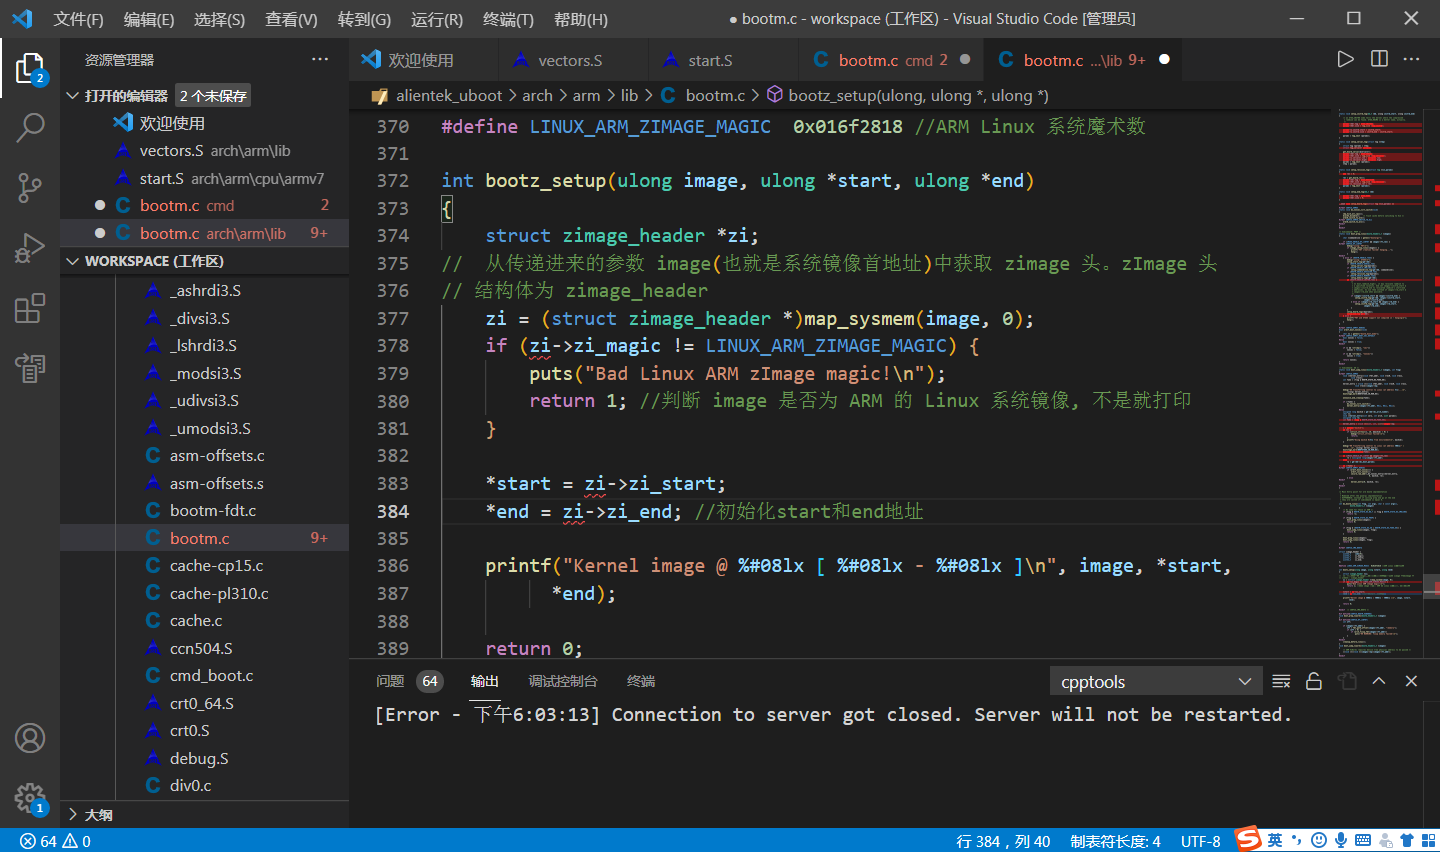Open error and warning counts in status bar
1440x852 pixels.
56,841
